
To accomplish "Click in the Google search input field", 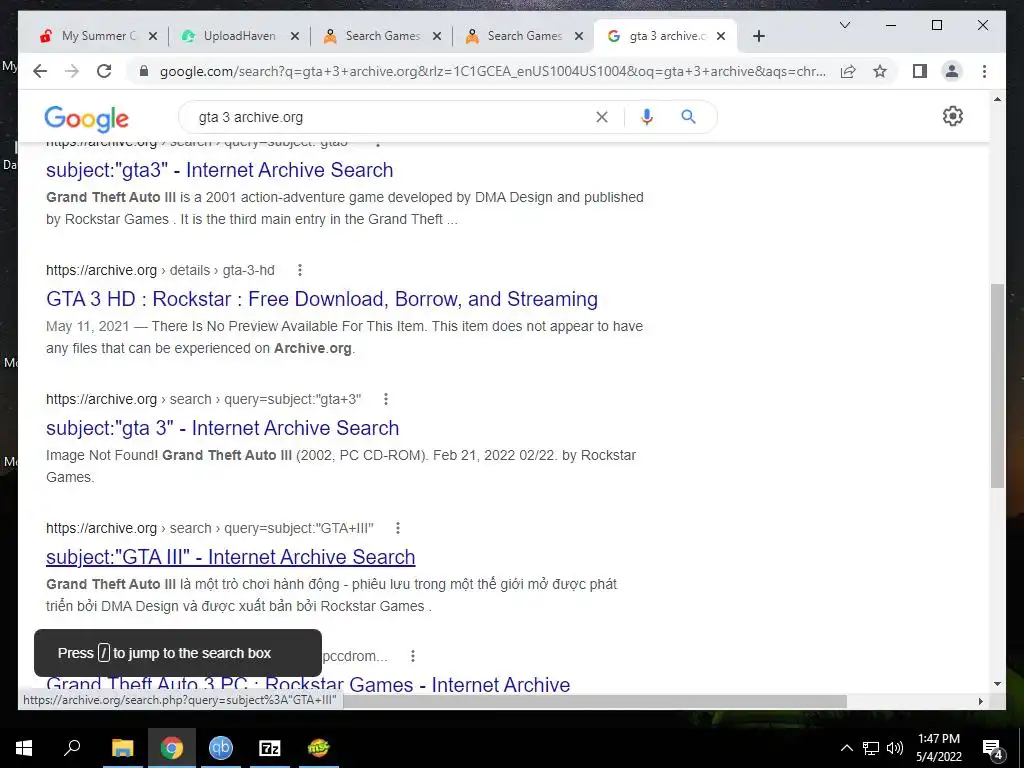I will (392, 117).
